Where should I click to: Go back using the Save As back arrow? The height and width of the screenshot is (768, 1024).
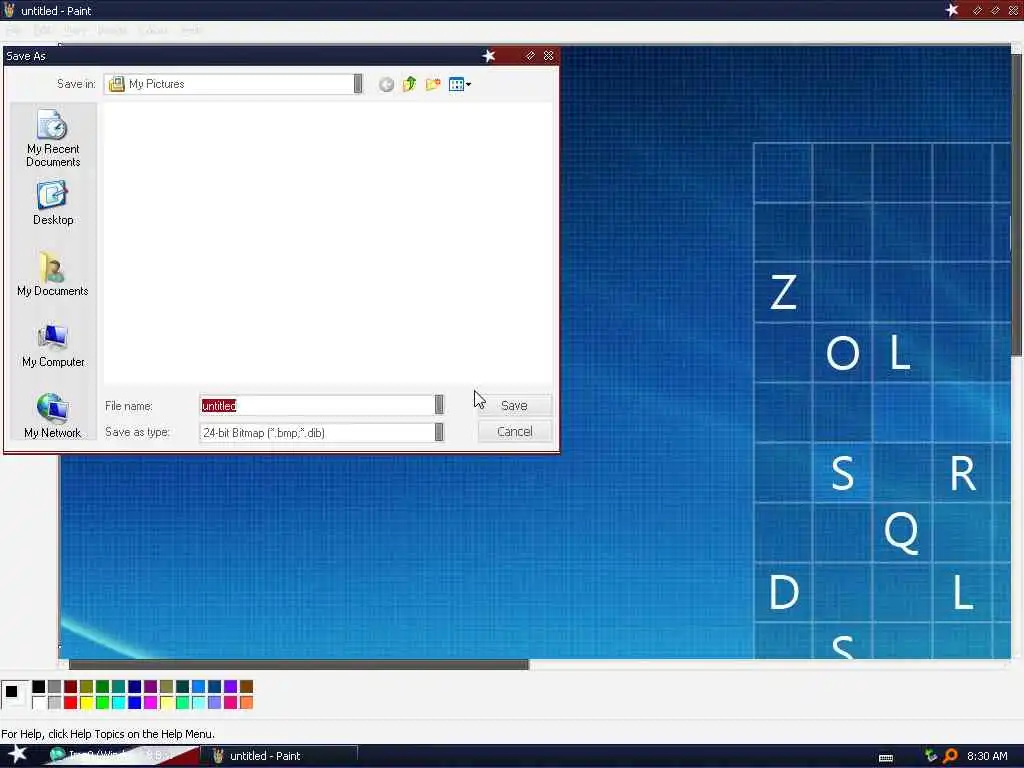coord(386,84)
